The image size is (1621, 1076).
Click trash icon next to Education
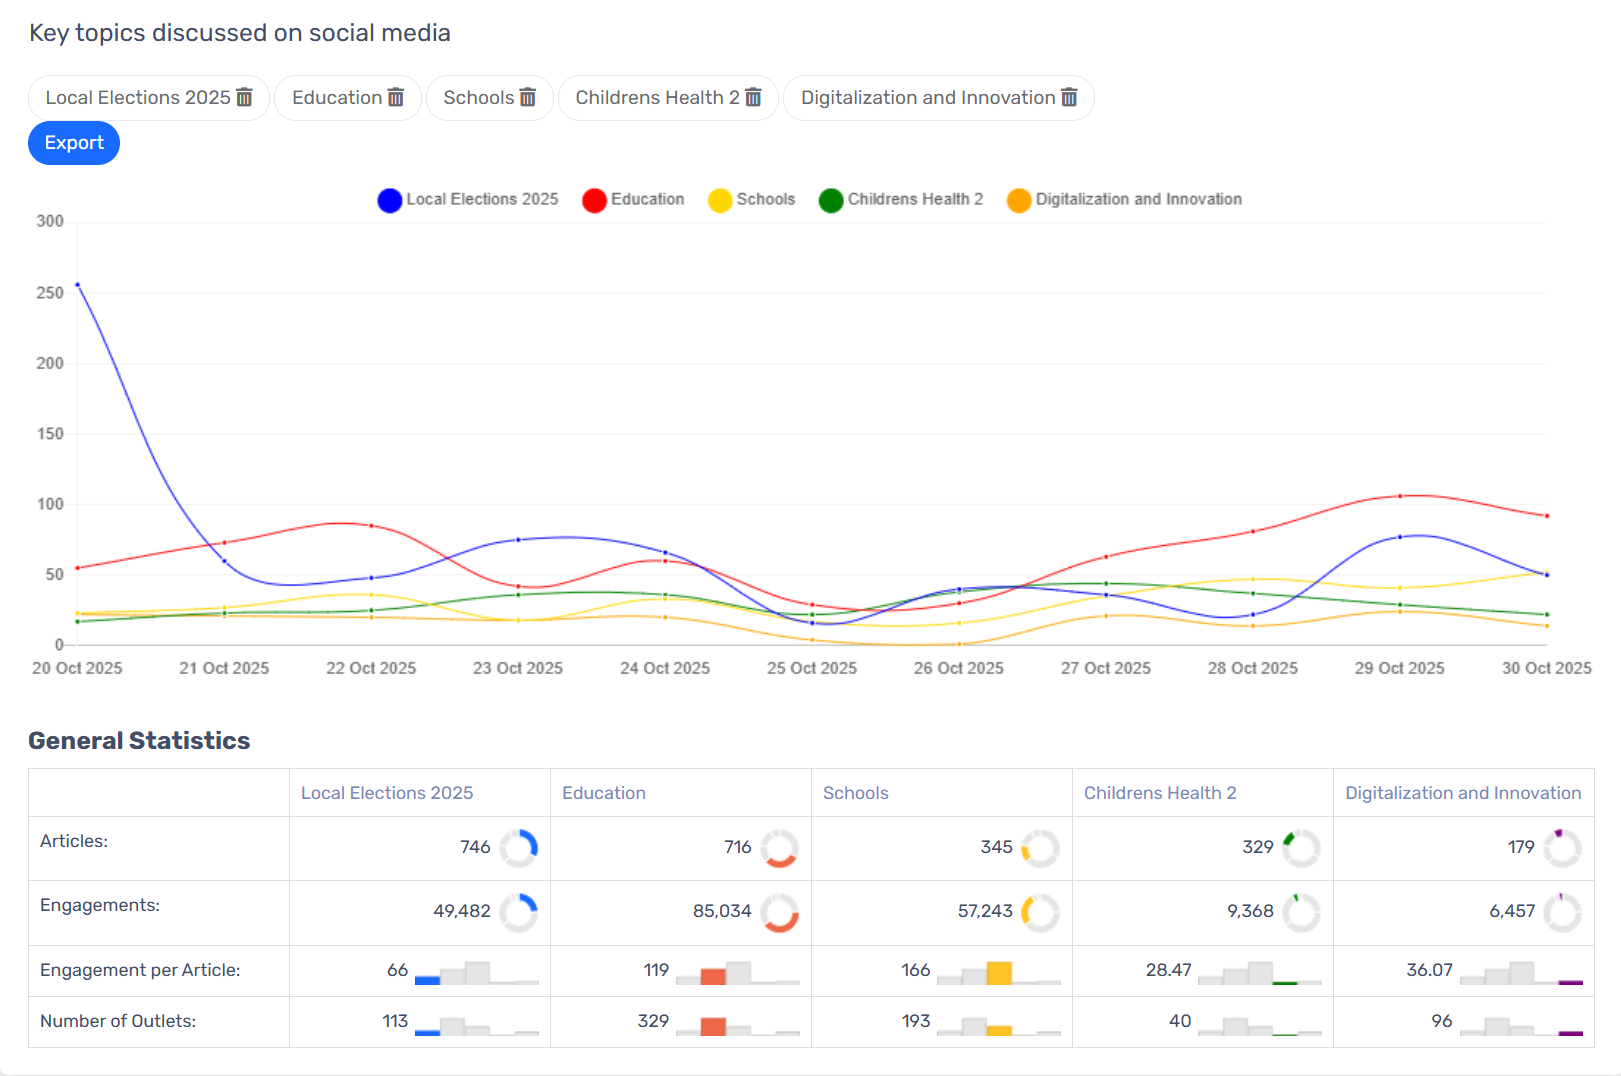click(396, 97)
